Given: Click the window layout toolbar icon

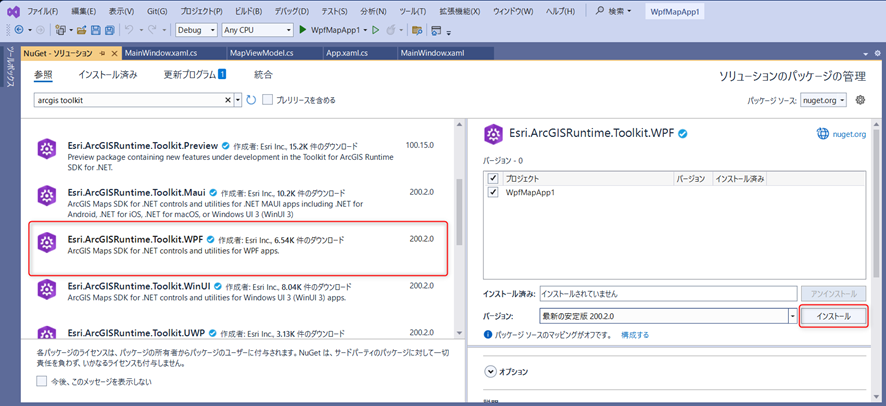Looking at the screenshot, I should pos(436,30).
